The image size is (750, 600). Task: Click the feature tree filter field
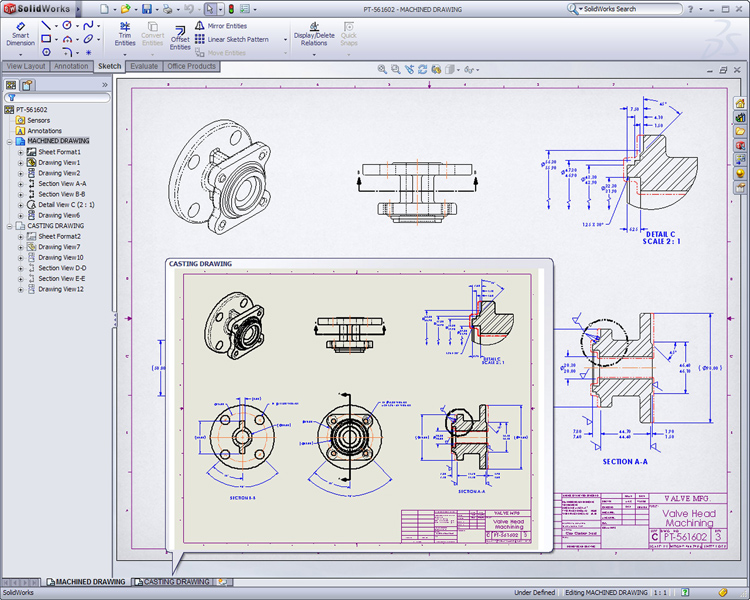coord(57,98)
